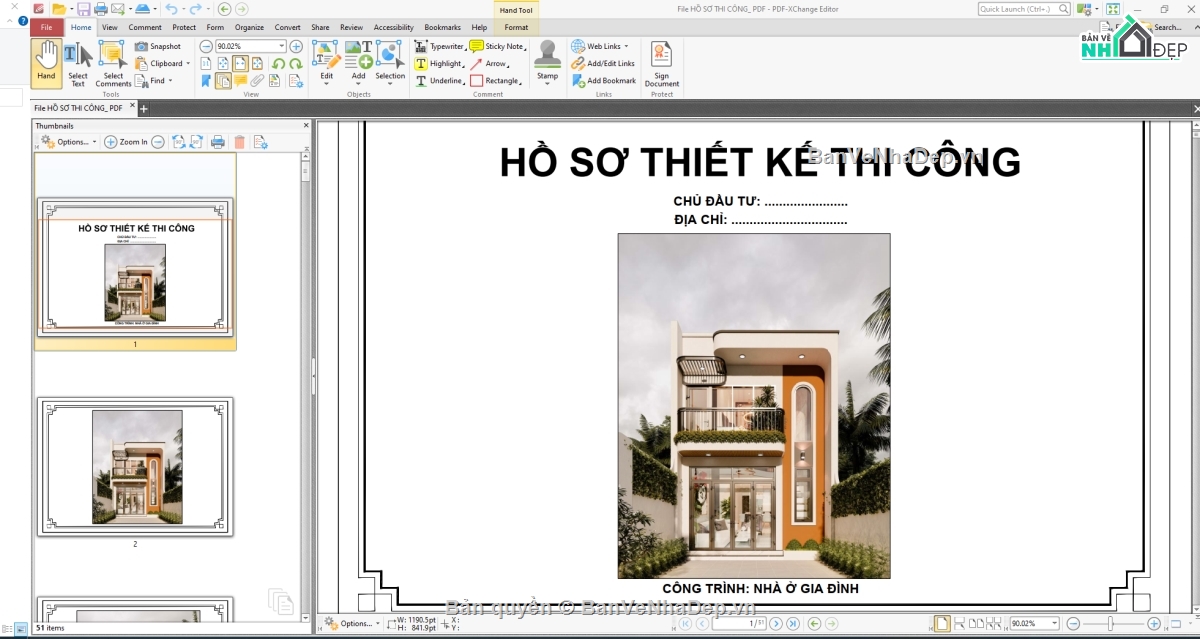Add a Sticky Note comment
The image size is (1200, 639).
coord(497,46)
